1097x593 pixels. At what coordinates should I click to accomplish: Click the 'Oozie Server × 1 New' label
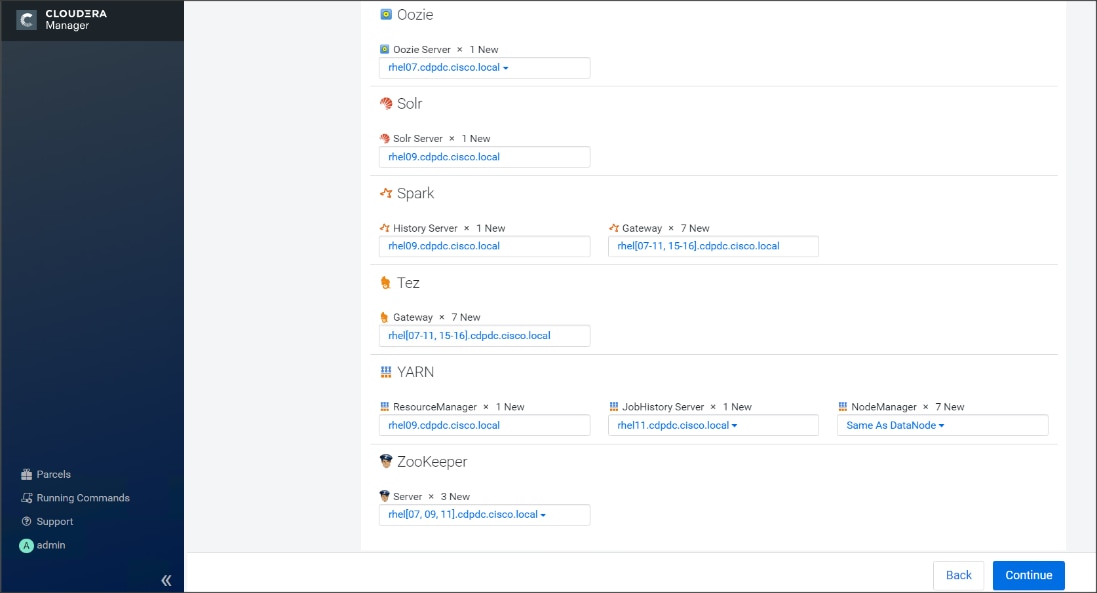click(x=445, y=50)
